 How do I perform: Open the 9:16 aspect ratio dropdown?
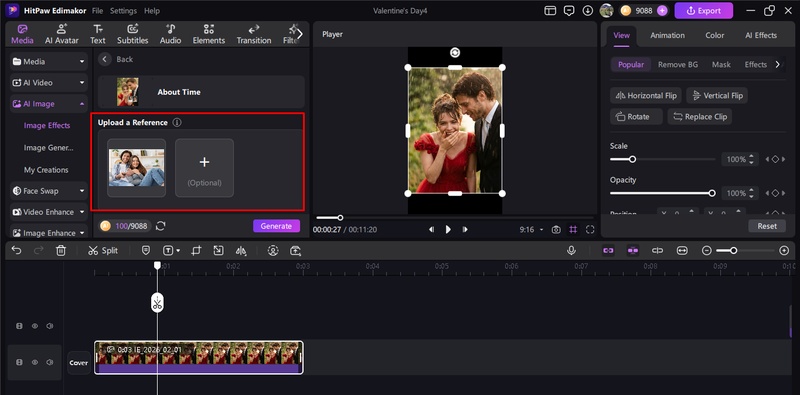coord(531,230)
